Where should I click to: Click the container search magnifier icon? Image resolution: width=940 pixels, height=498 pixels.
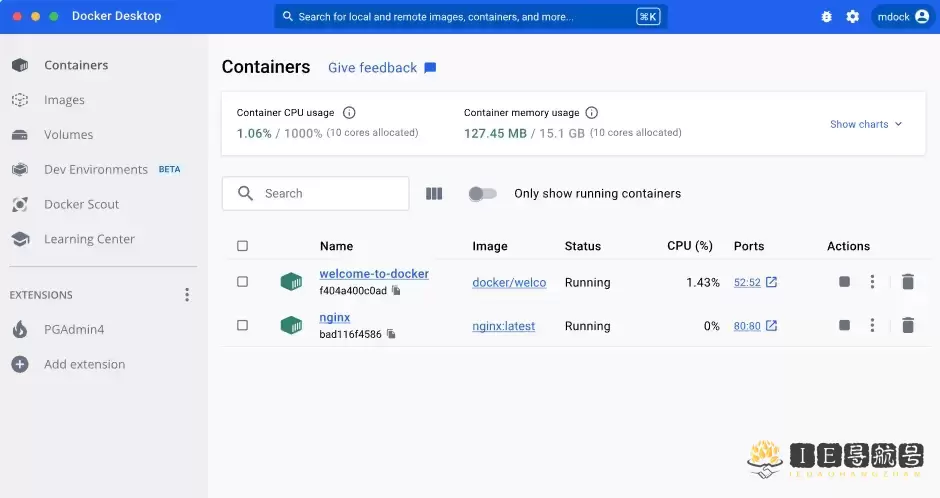coord(245,193)
